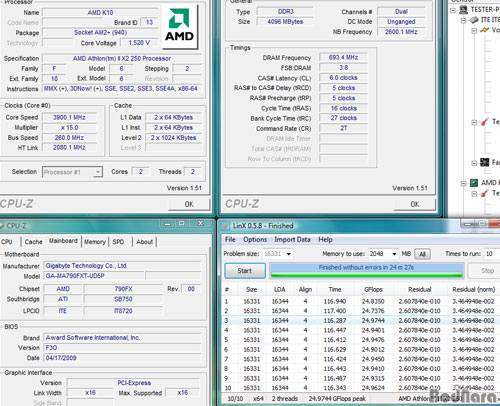Collapse the AMD processor node
This screenshot has width=500, height=406.
coord(463,183)
